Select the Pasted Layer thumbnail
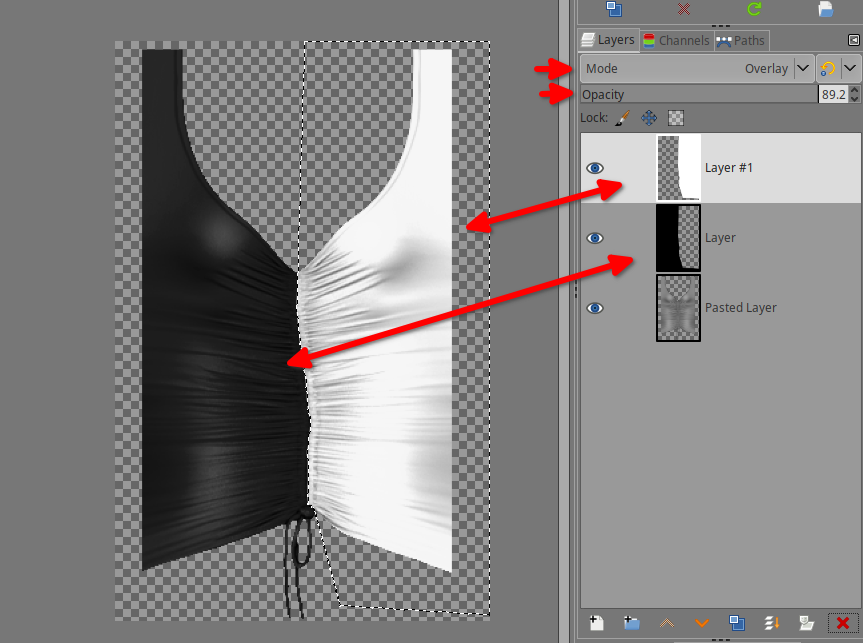863x643 pixels. (x=678, y=308)
